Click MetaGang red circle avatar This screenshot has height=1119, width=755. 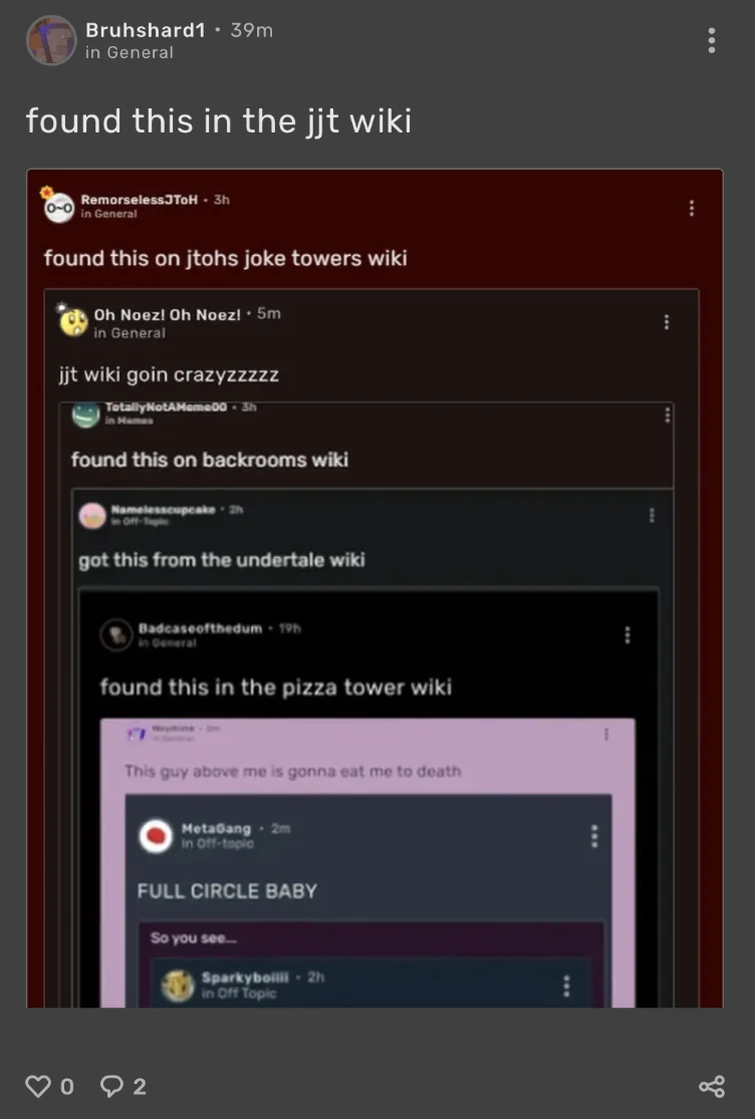coord(156,836)
